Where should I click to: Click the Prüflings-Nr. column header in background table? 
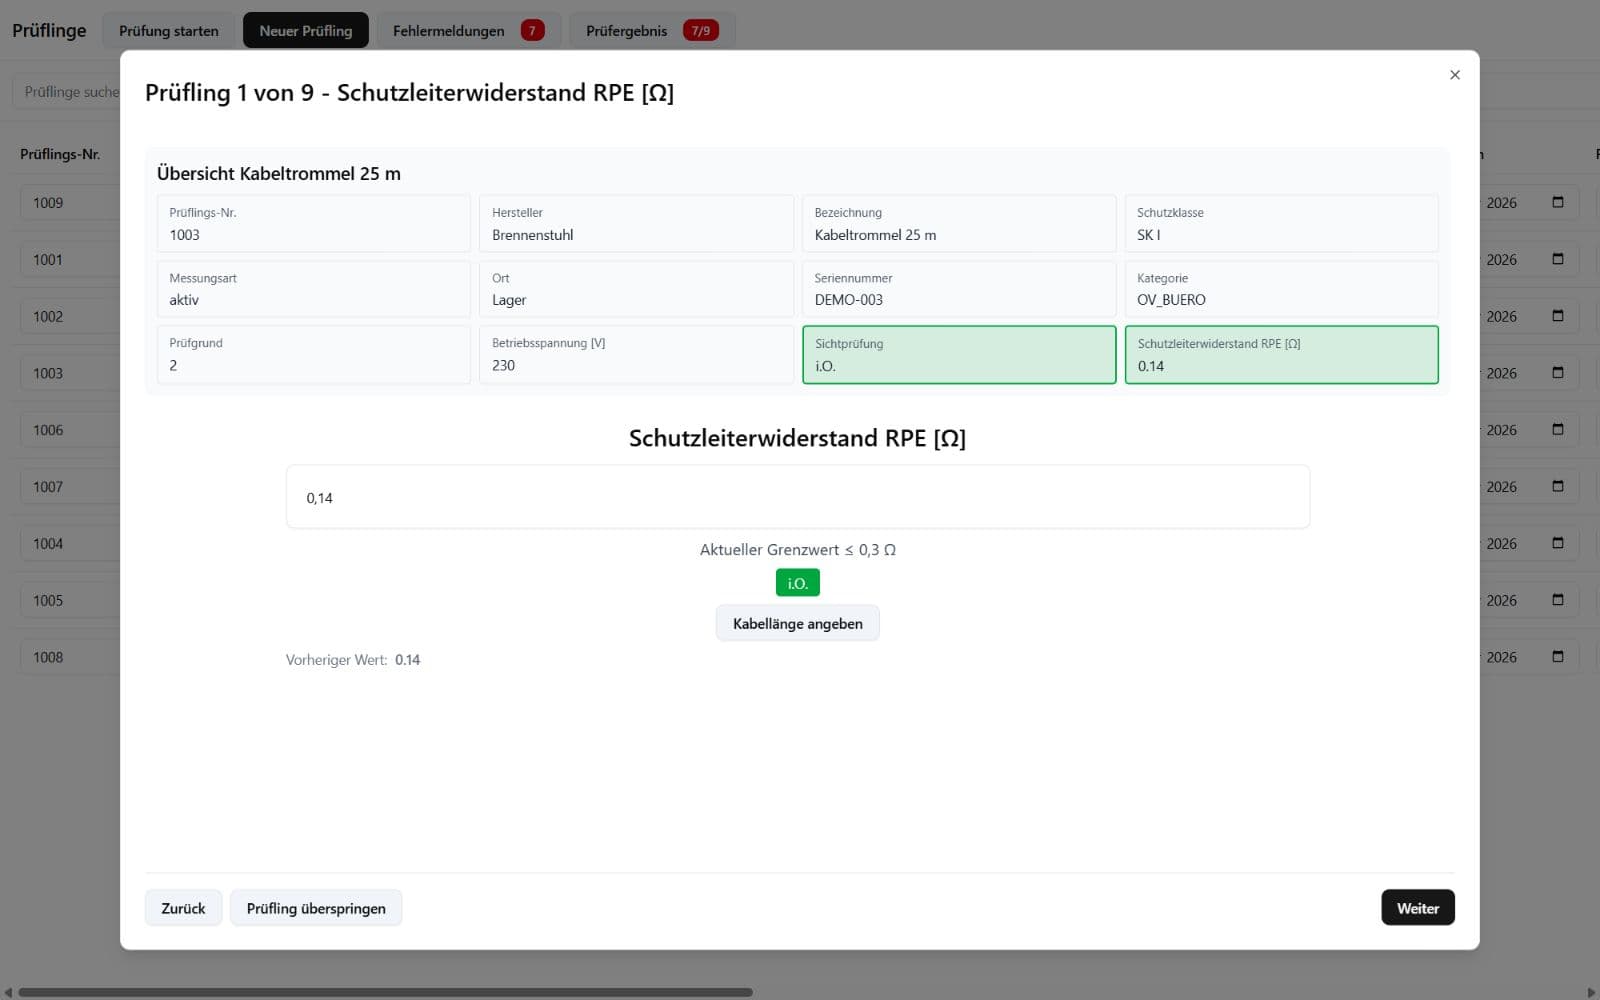(x=60, y=154)
